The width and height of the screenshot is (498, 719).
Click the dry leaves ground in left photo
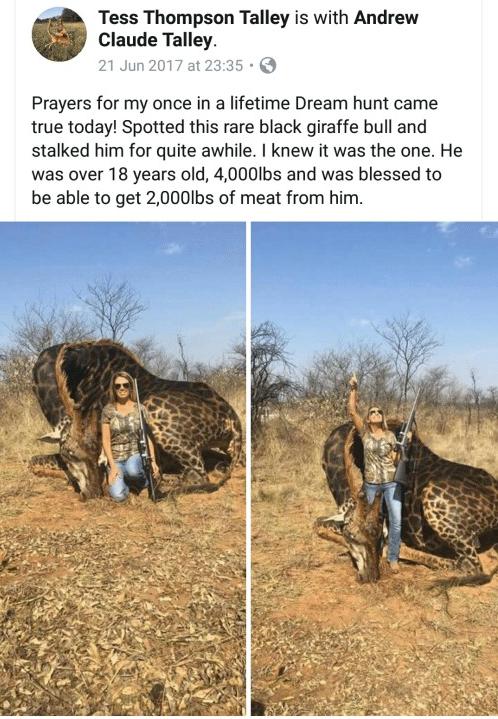(x=122, y=610)
